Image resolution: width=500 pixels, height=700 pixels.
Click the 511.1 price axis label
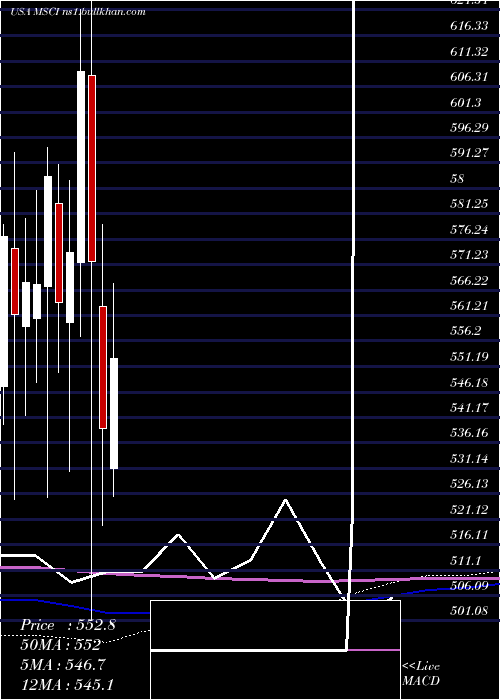[x=466, y=560]
